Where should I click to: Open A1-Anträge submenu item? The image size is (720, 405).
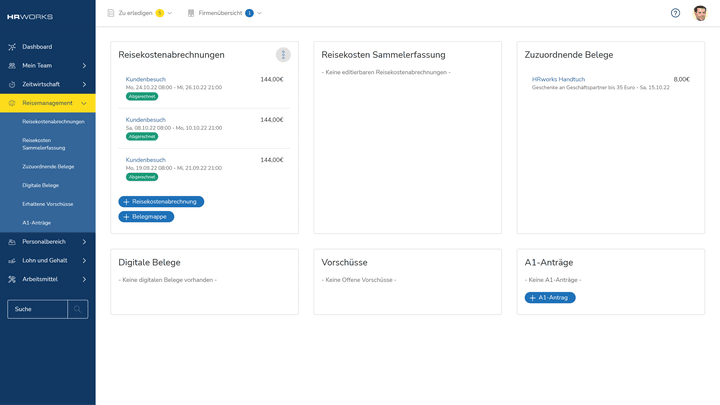tap(37, 223)
